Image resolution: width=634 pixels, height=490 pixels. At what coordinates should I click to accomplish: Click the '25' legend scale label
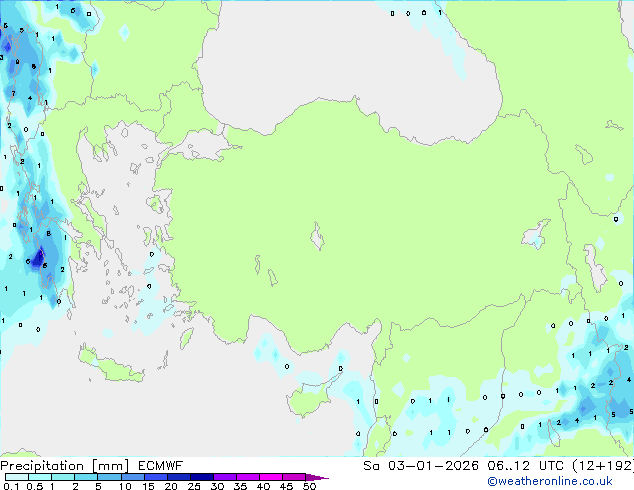click(x=194, y=486)
